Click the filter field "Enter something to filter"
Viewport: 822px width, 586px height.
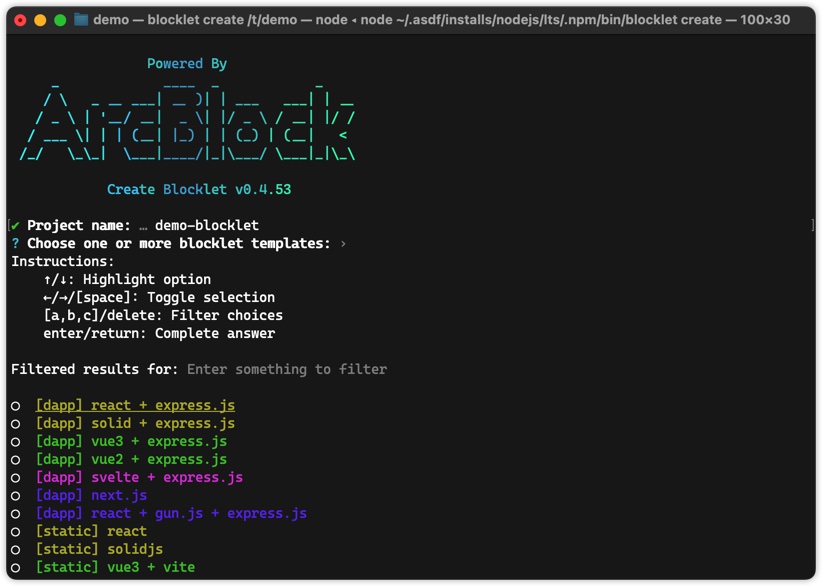[287, 369]
